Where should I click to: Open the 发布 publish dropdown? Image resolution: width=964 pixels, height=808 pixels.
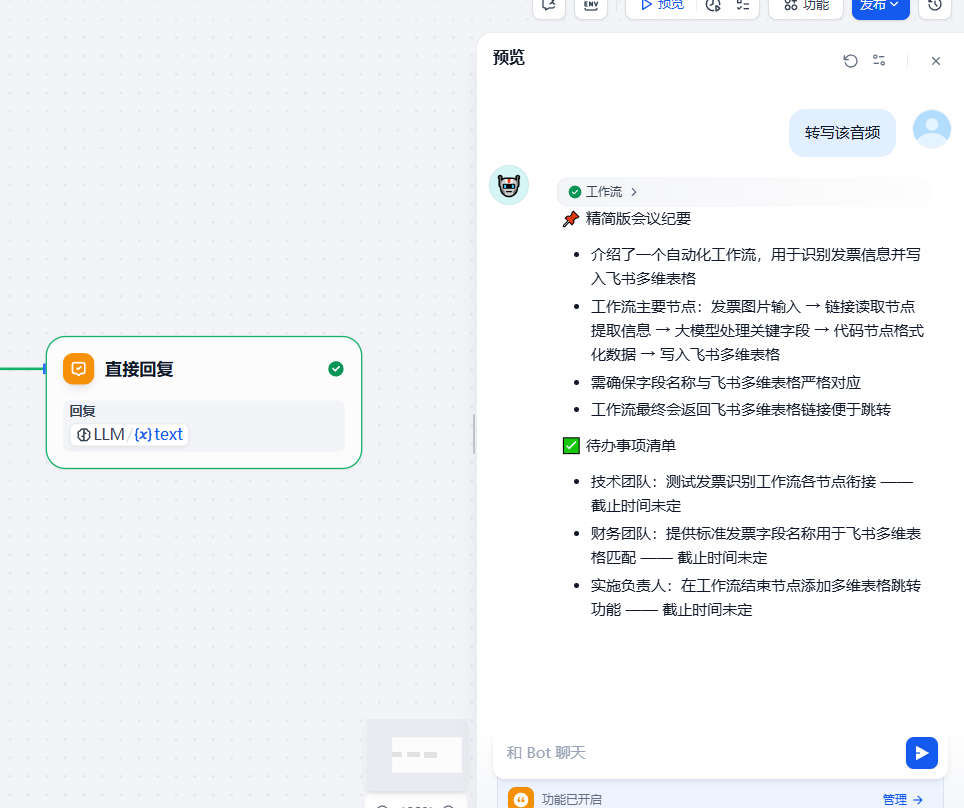pos(880,5)
